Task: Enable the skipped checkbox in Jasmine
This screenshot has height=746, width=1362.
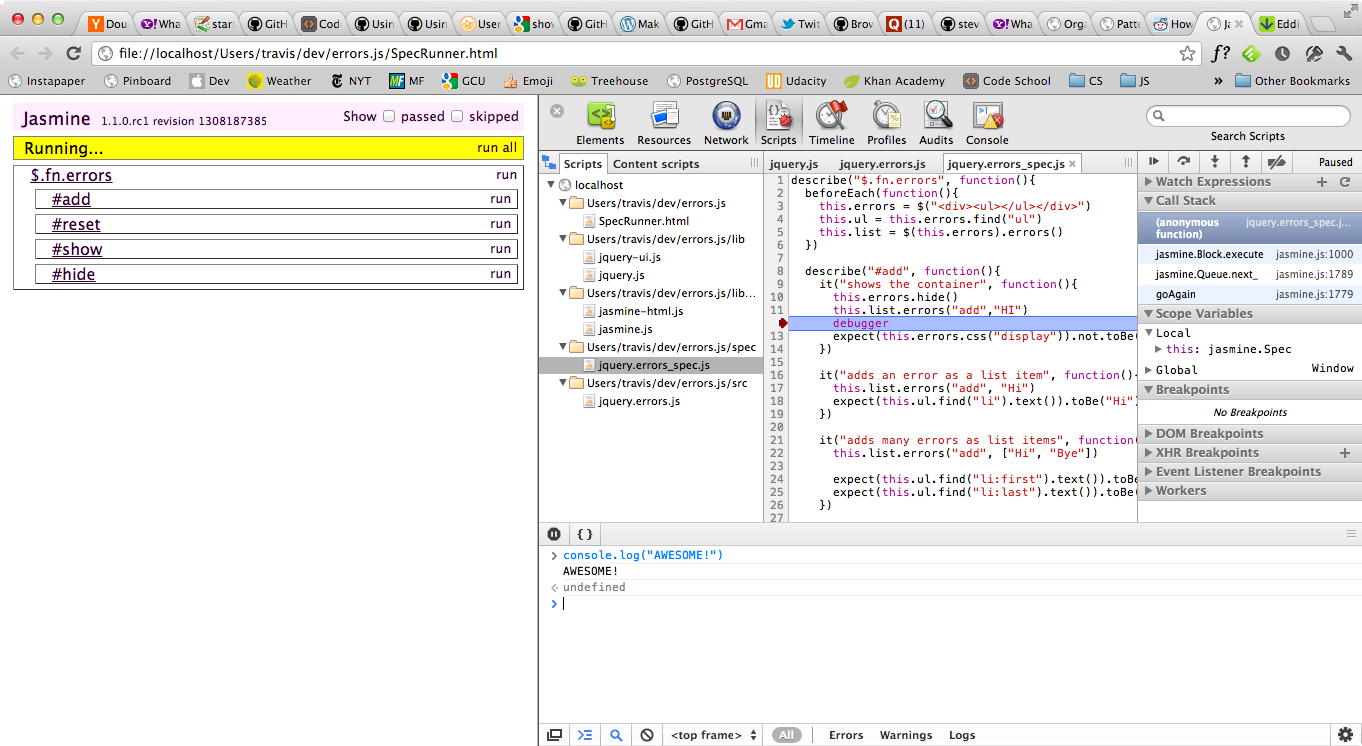Action: (457, 117)
